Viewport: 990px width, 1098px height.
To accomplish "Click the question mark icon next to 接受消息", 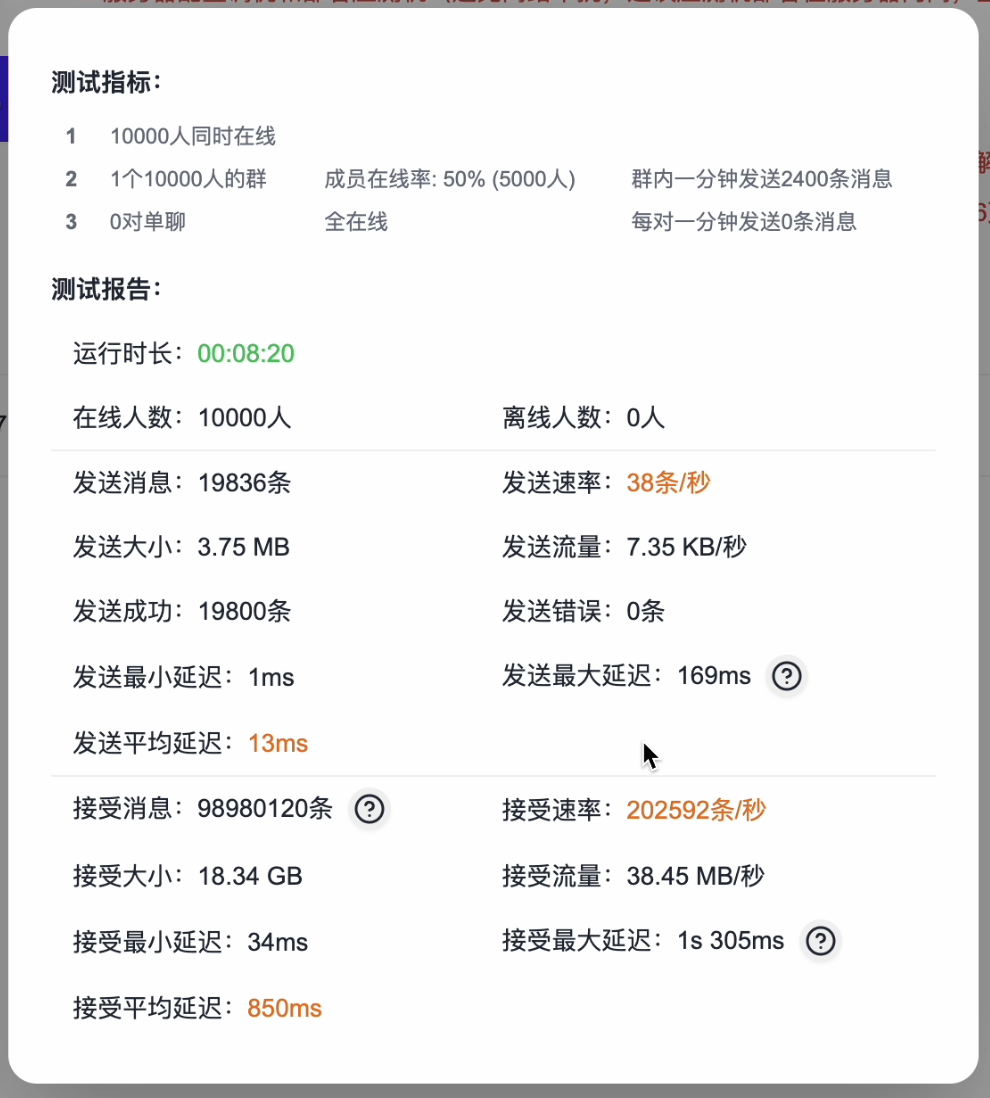I will [x=369, y=810].
